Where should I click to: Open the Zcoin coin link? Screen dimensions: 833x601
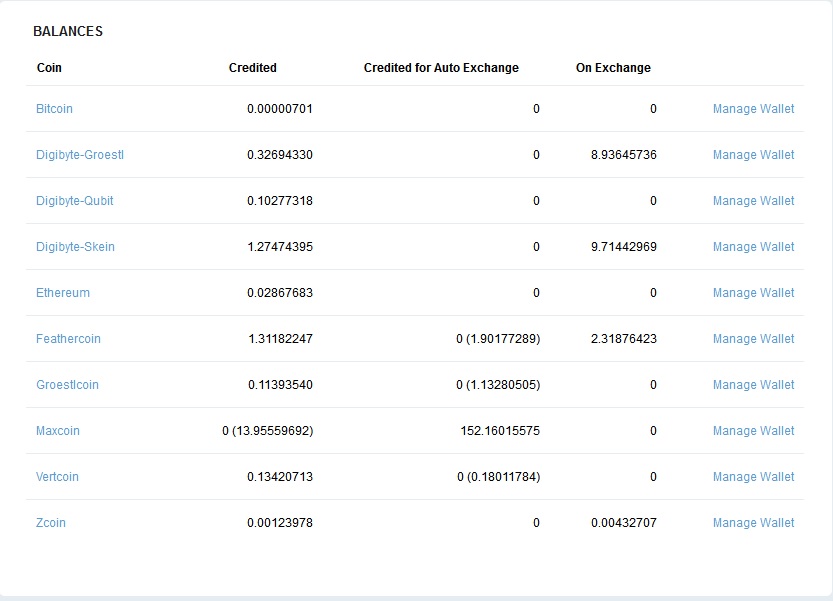50,522
